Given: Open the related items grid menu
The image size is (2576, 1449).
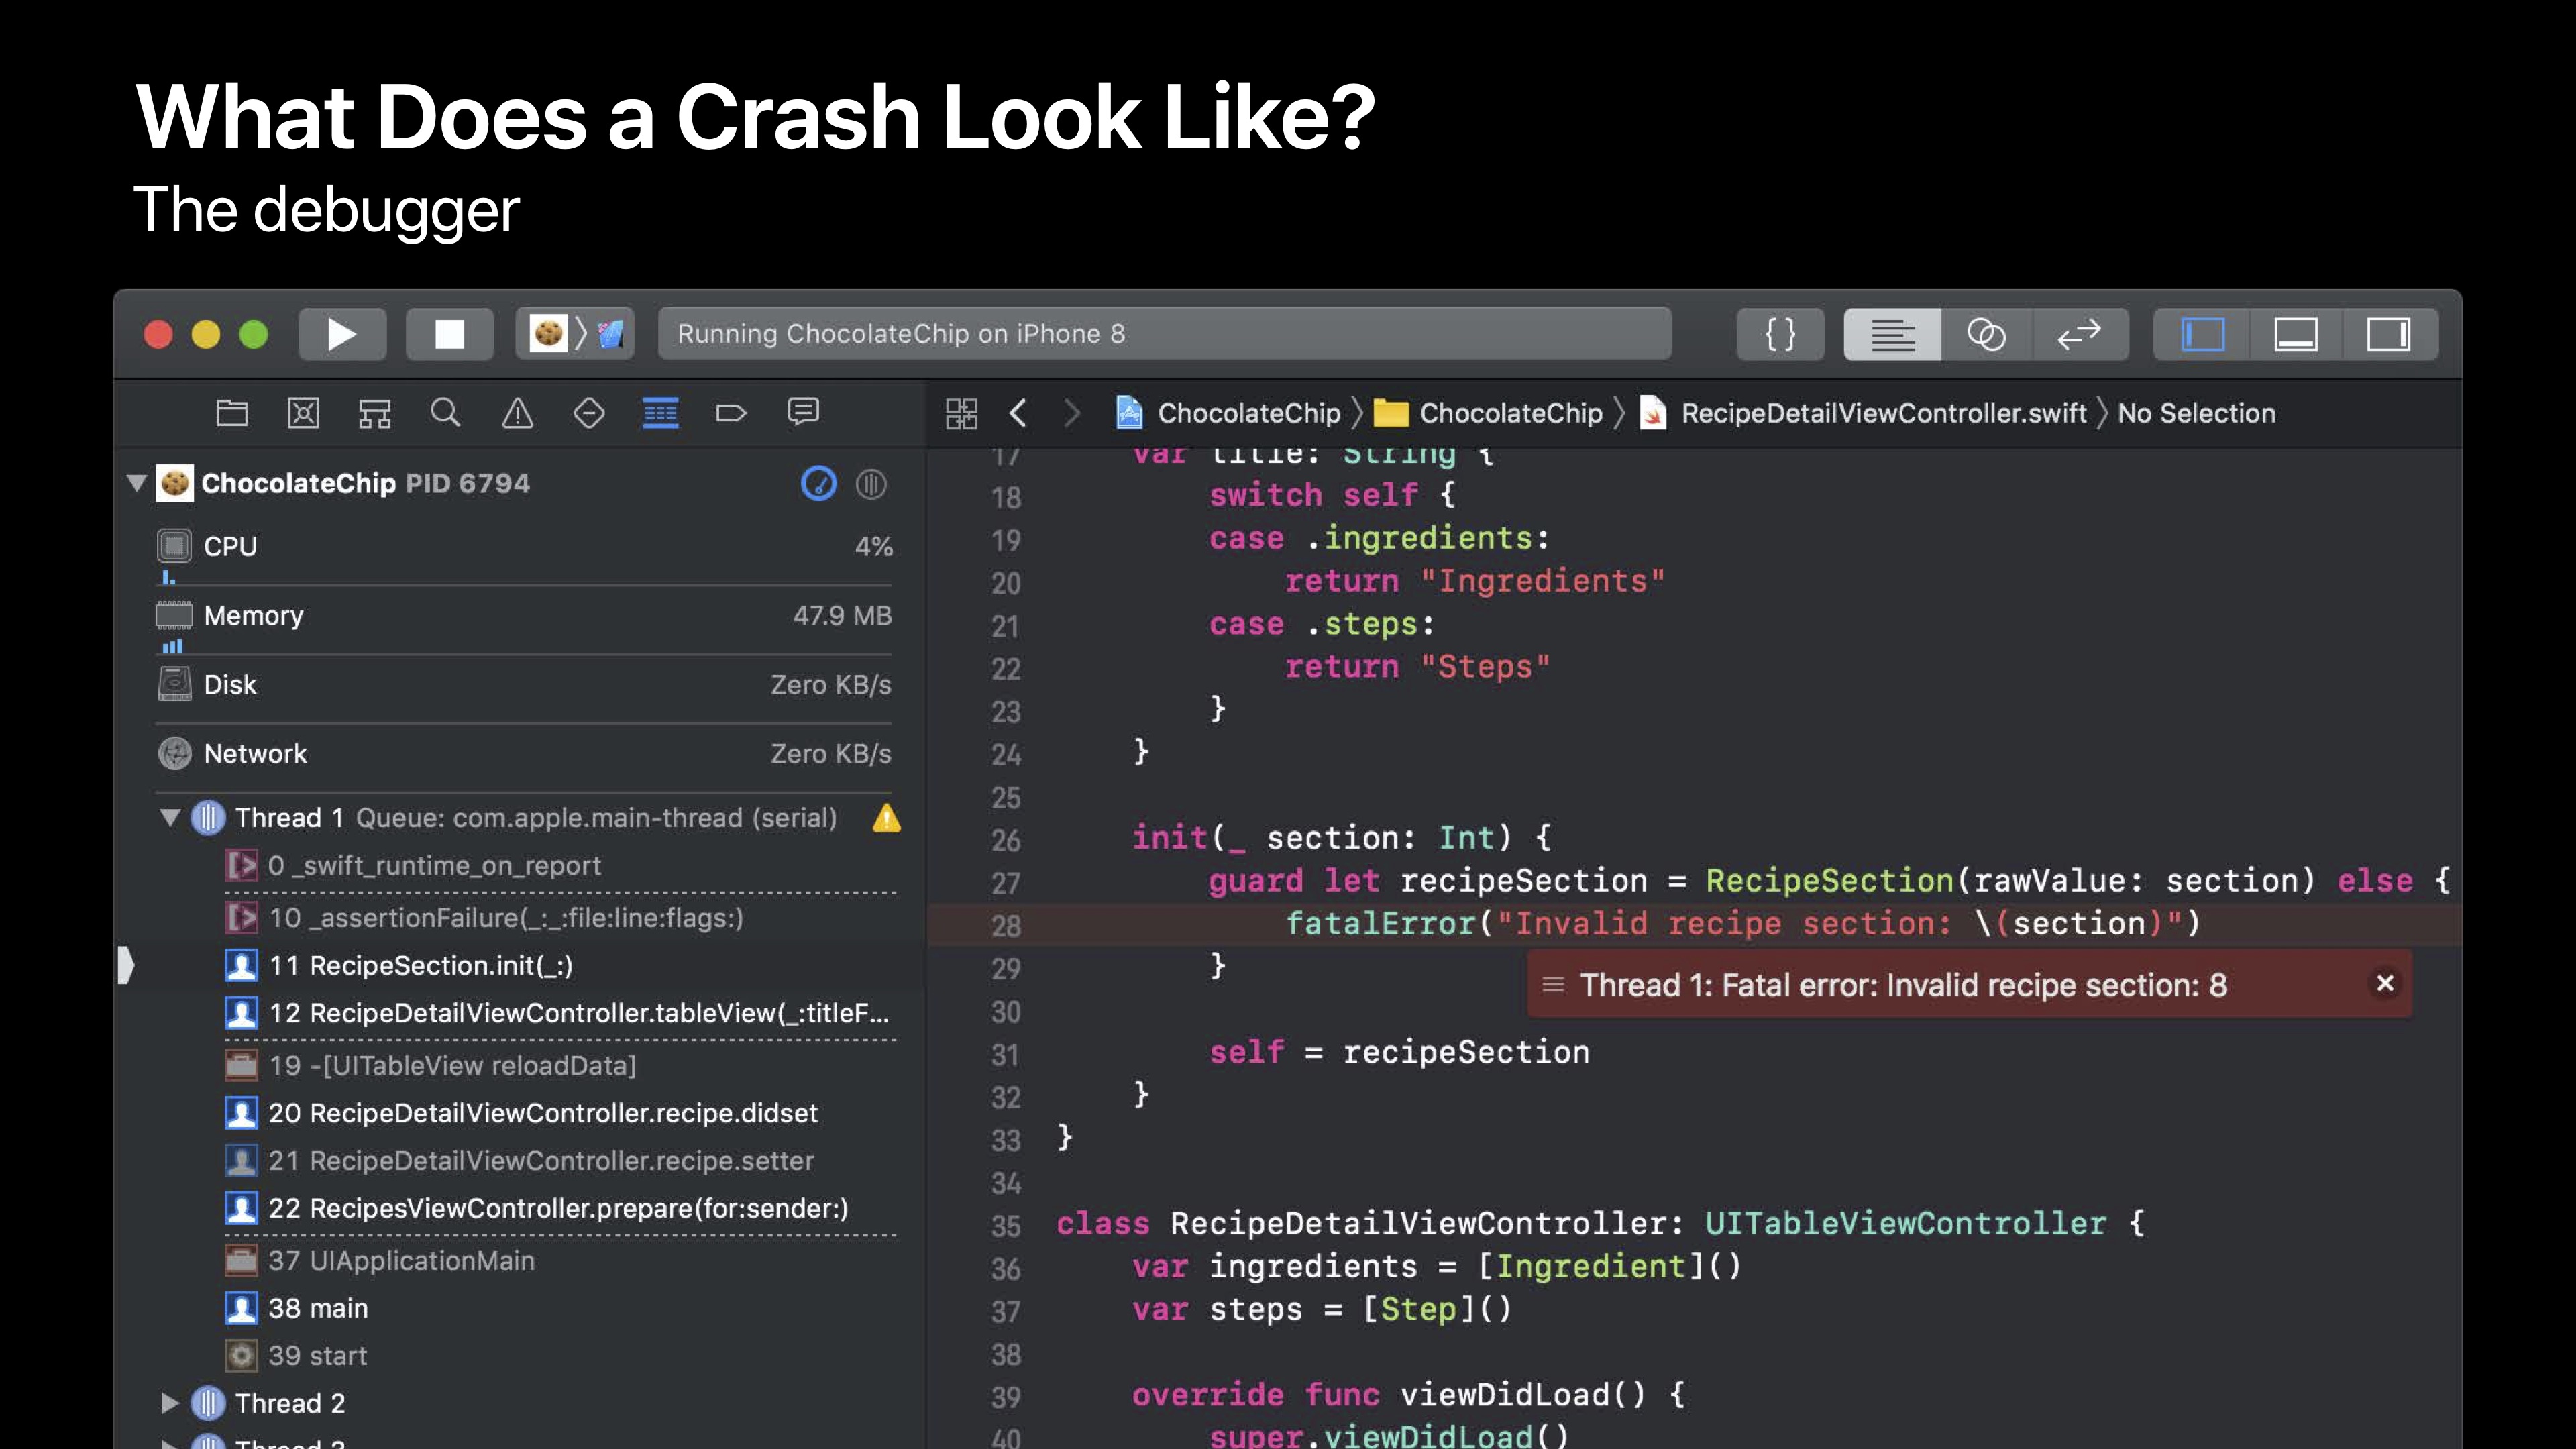Looking at the screenshot, I should (961, 413).
